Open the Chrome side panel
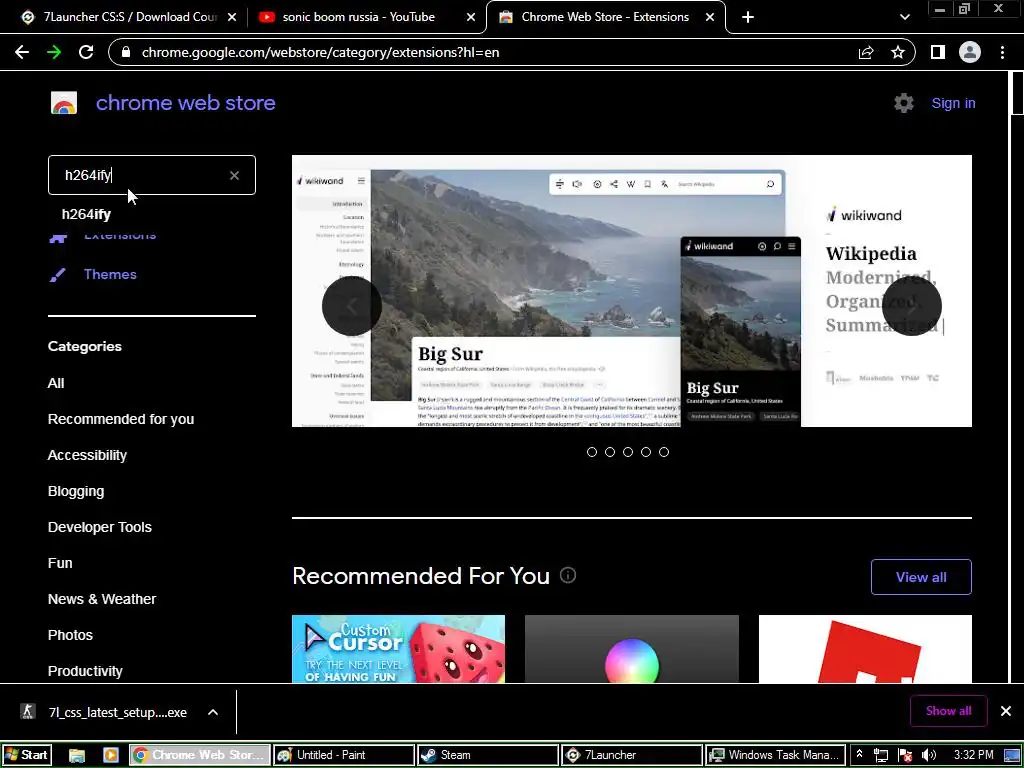 (x=938, y=52)
